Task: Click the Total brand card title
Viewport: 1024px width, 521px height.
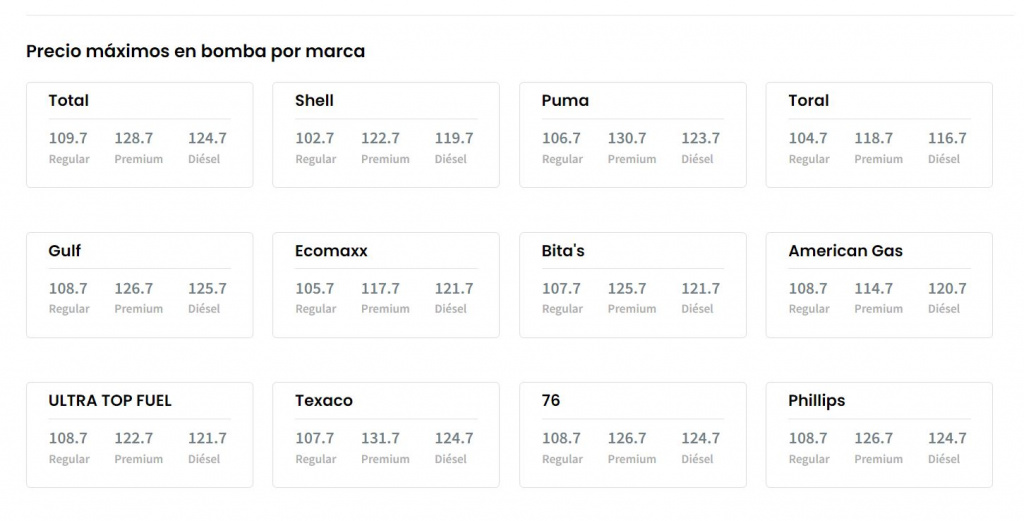Action: point(69,101)
